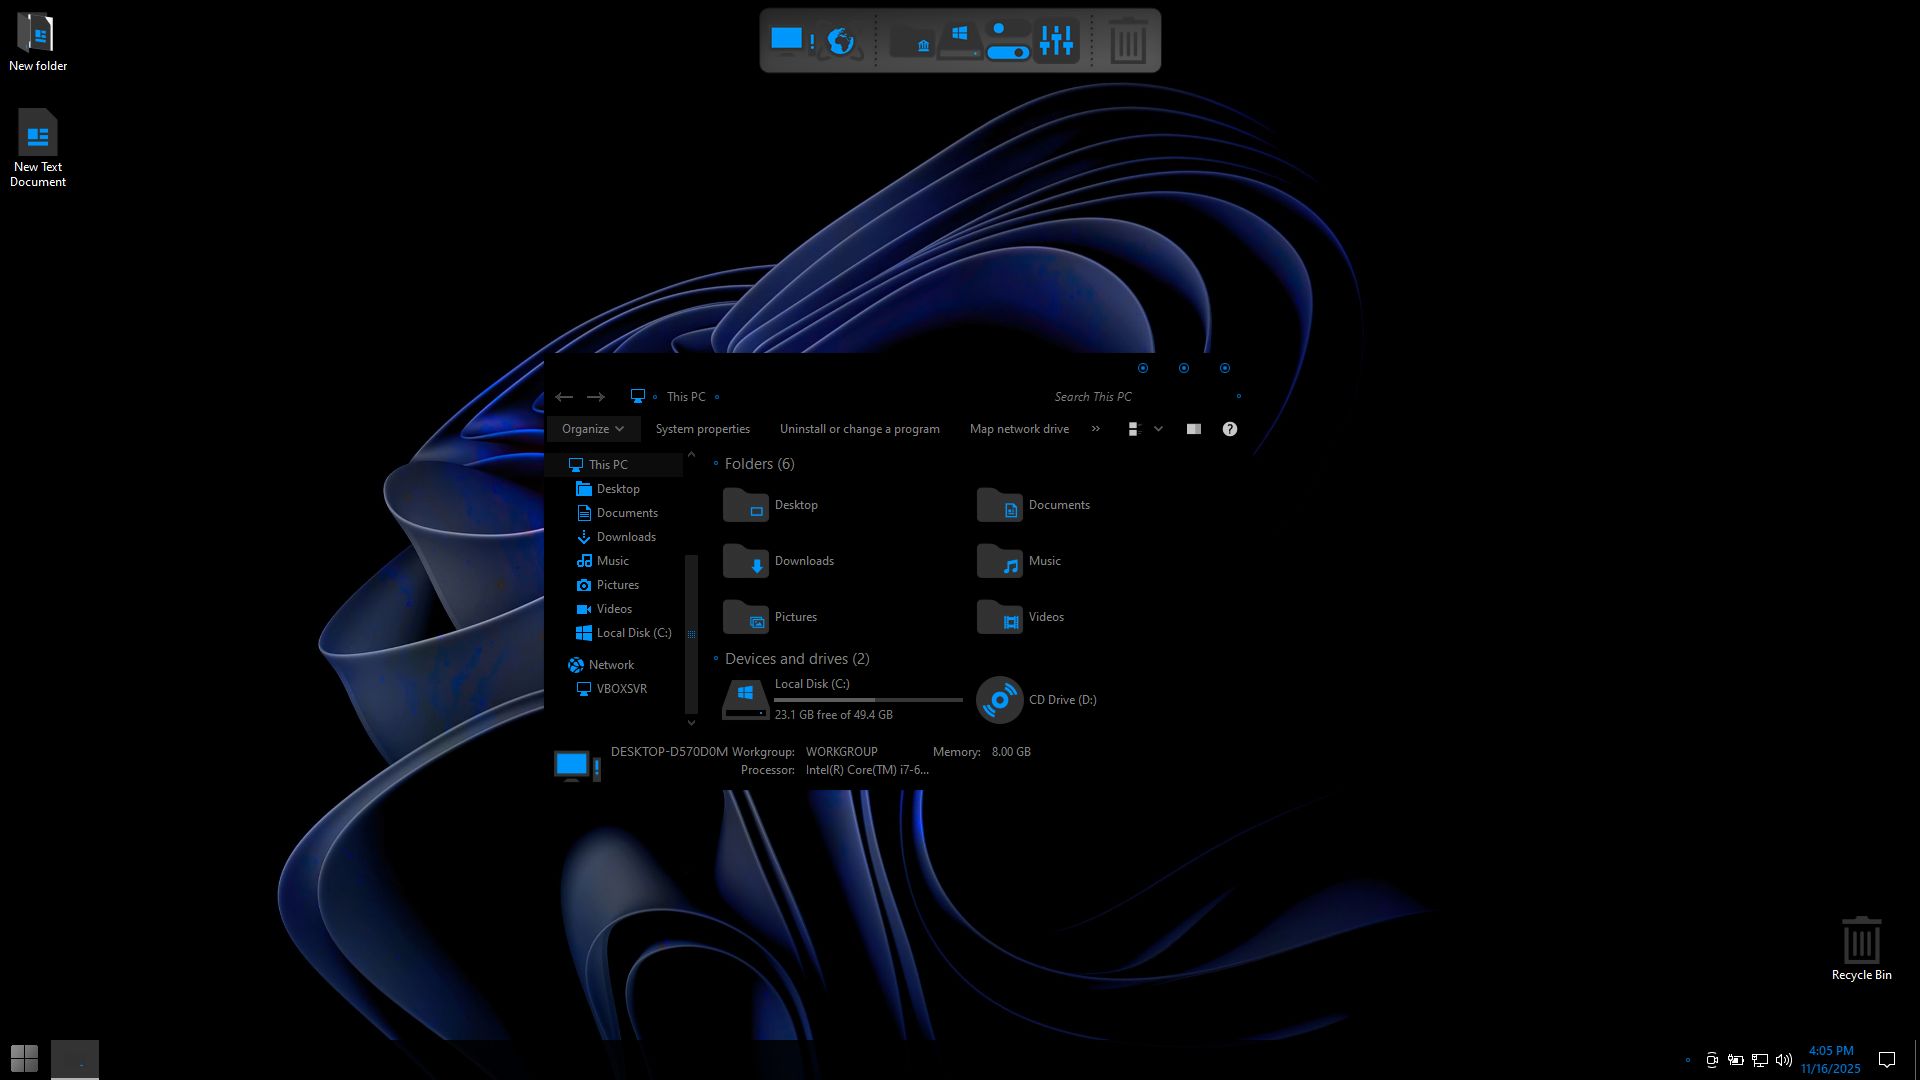Toggle the preview pane button

coord(1194,429)
